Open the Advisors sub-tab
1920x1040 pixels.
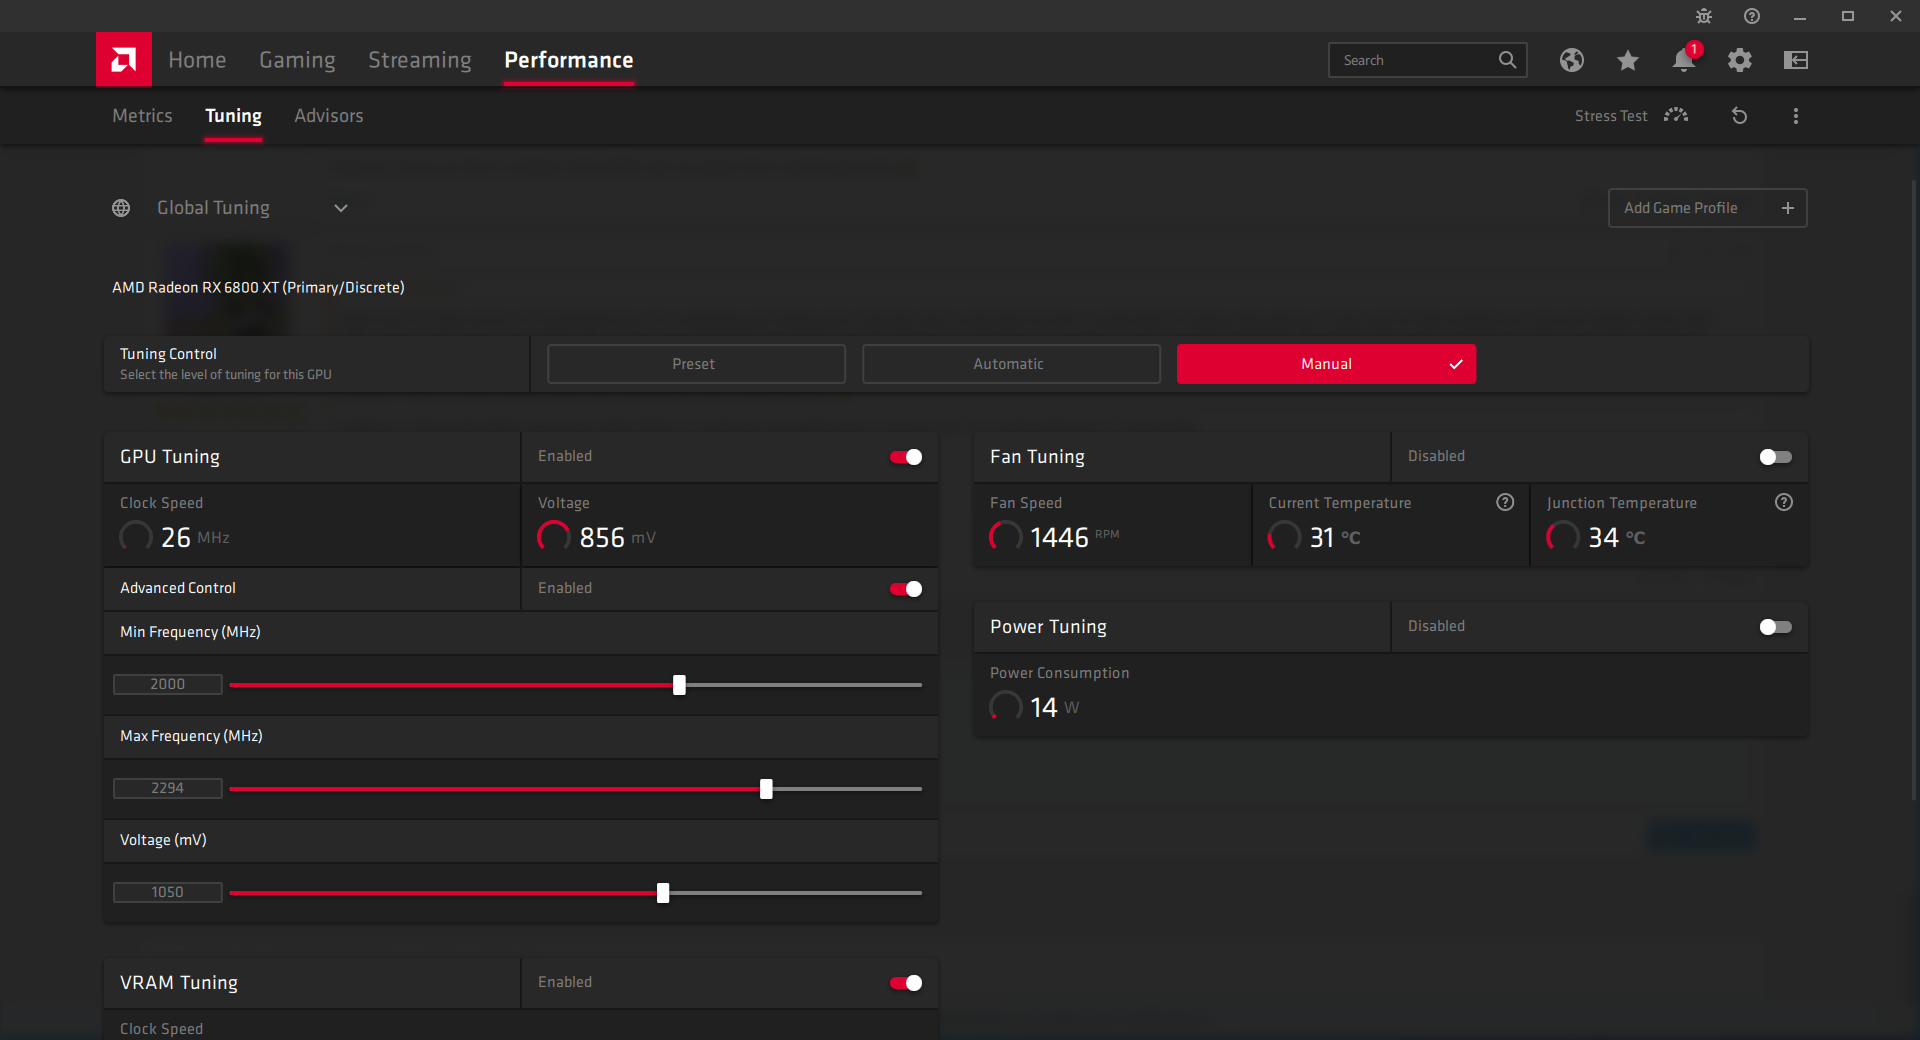point(329,116)
